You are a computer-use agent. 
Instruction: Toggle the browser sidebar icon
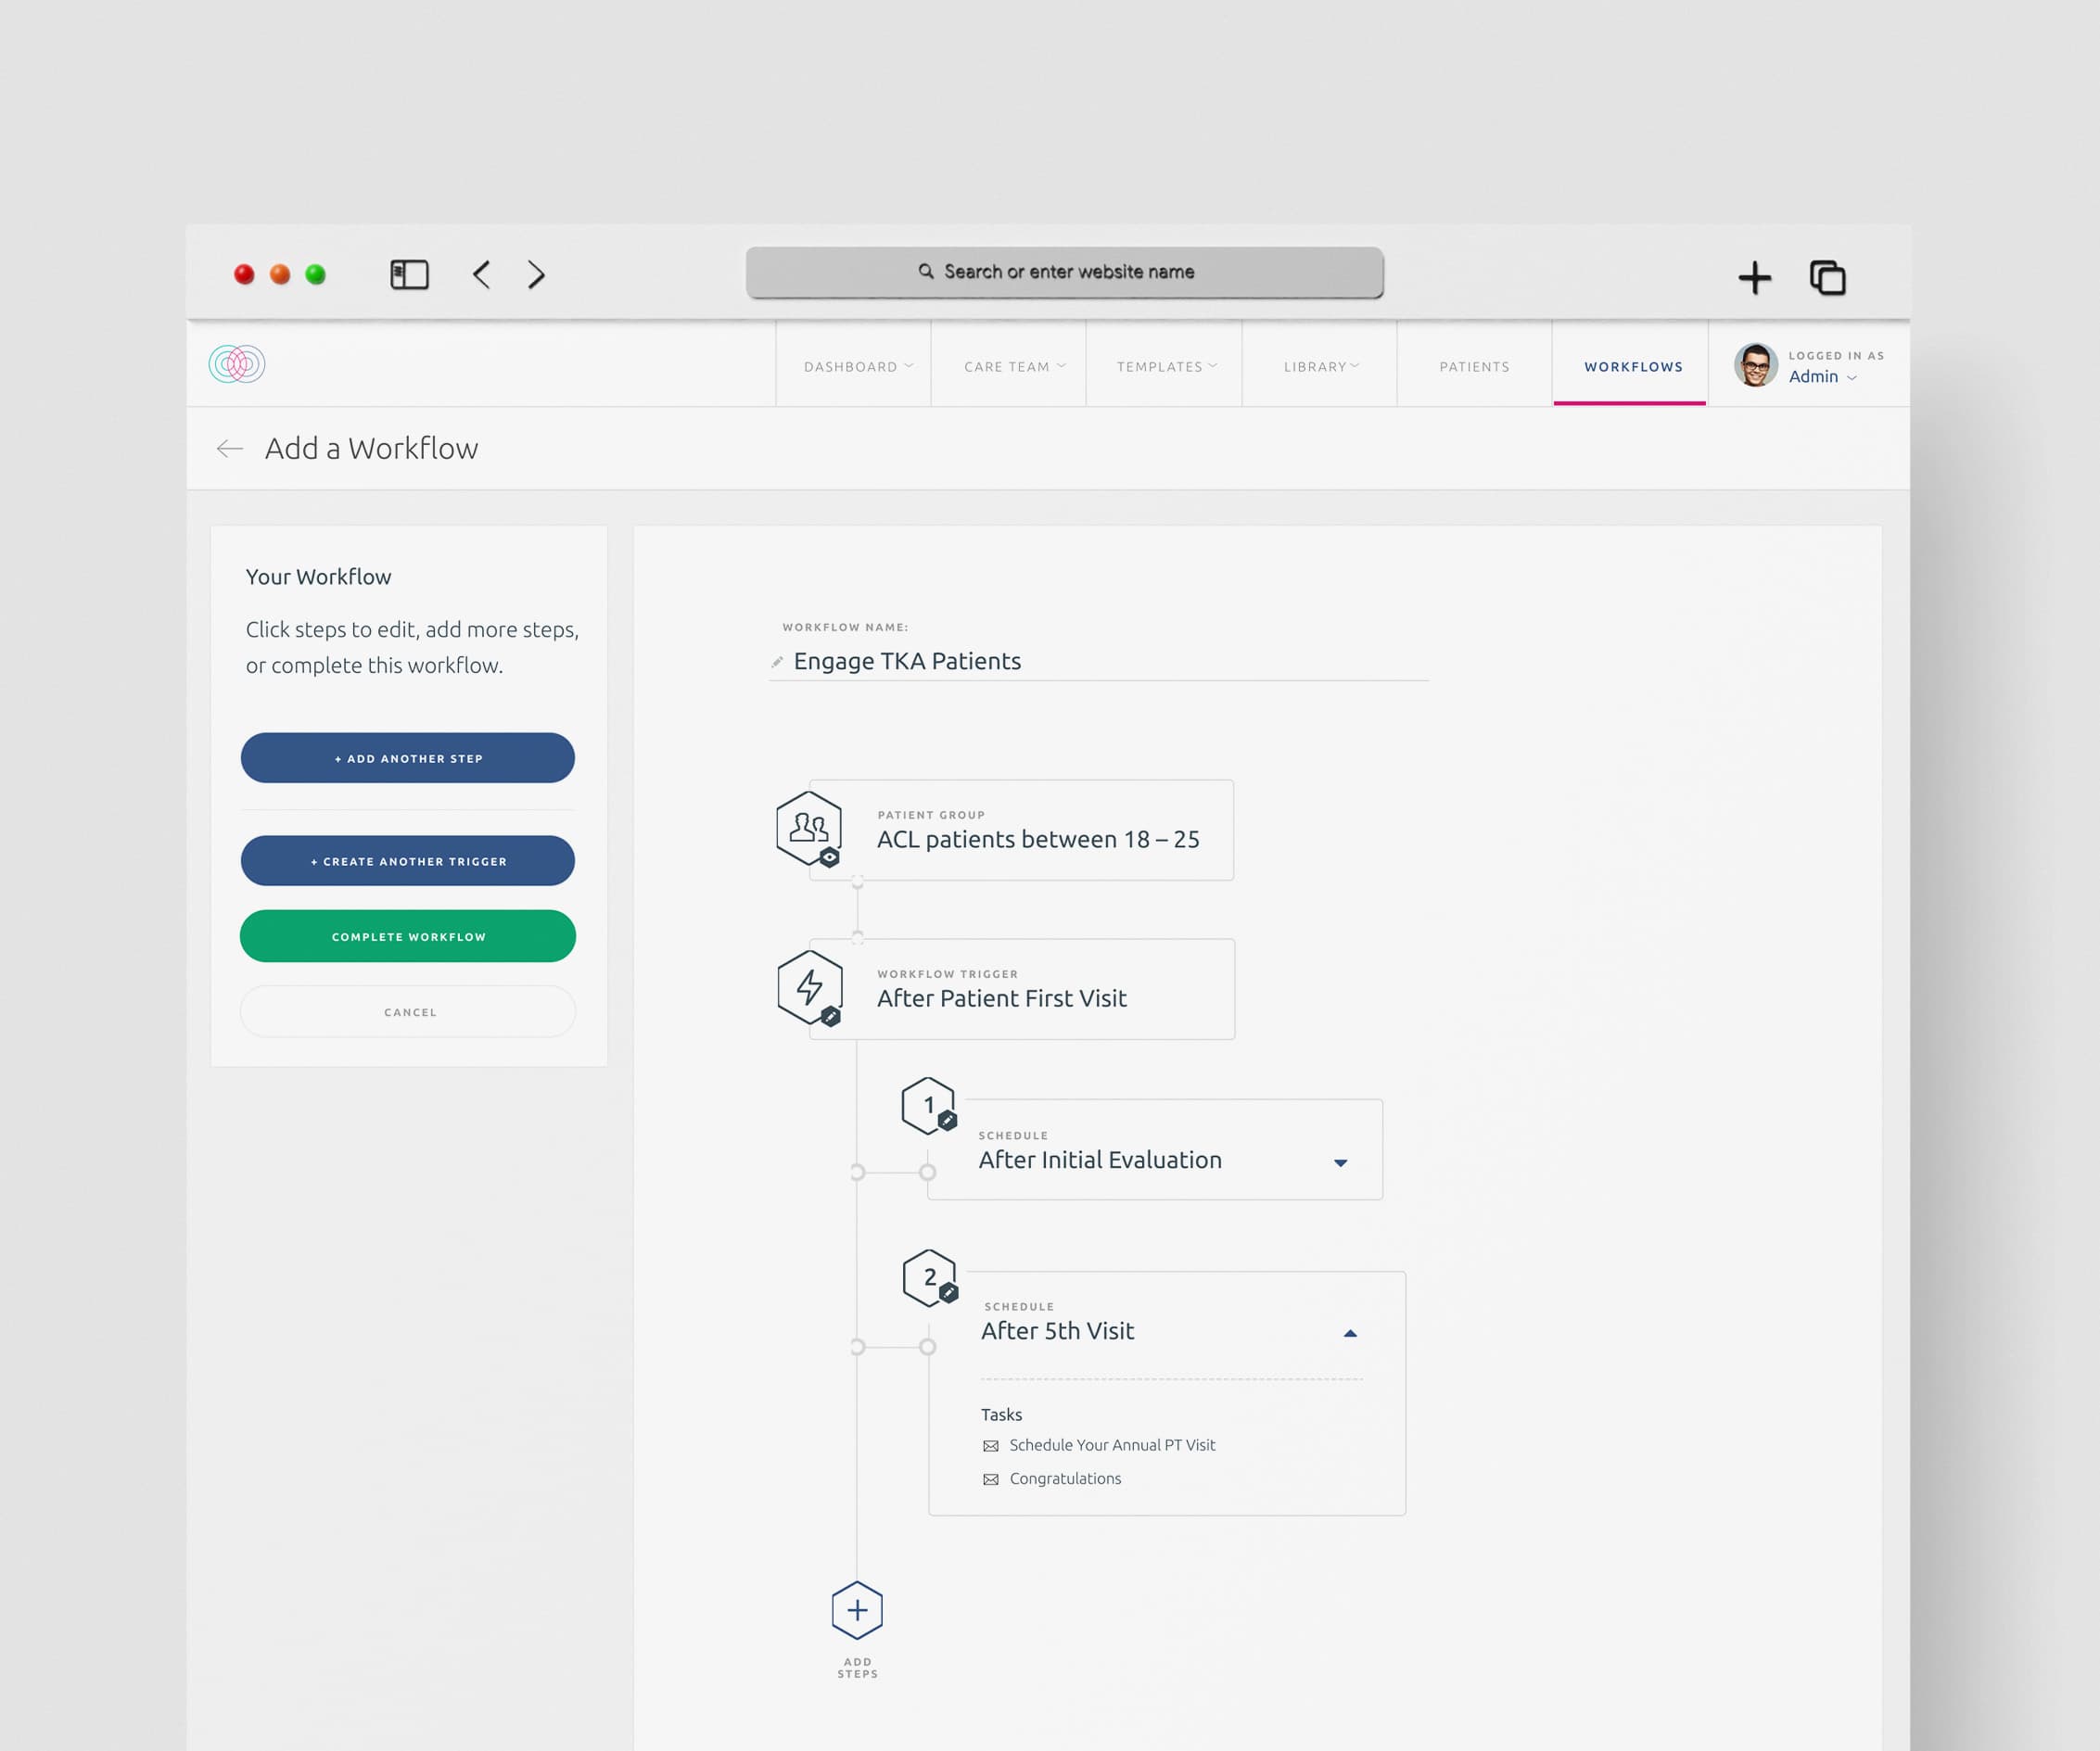[x=409, y=274]
